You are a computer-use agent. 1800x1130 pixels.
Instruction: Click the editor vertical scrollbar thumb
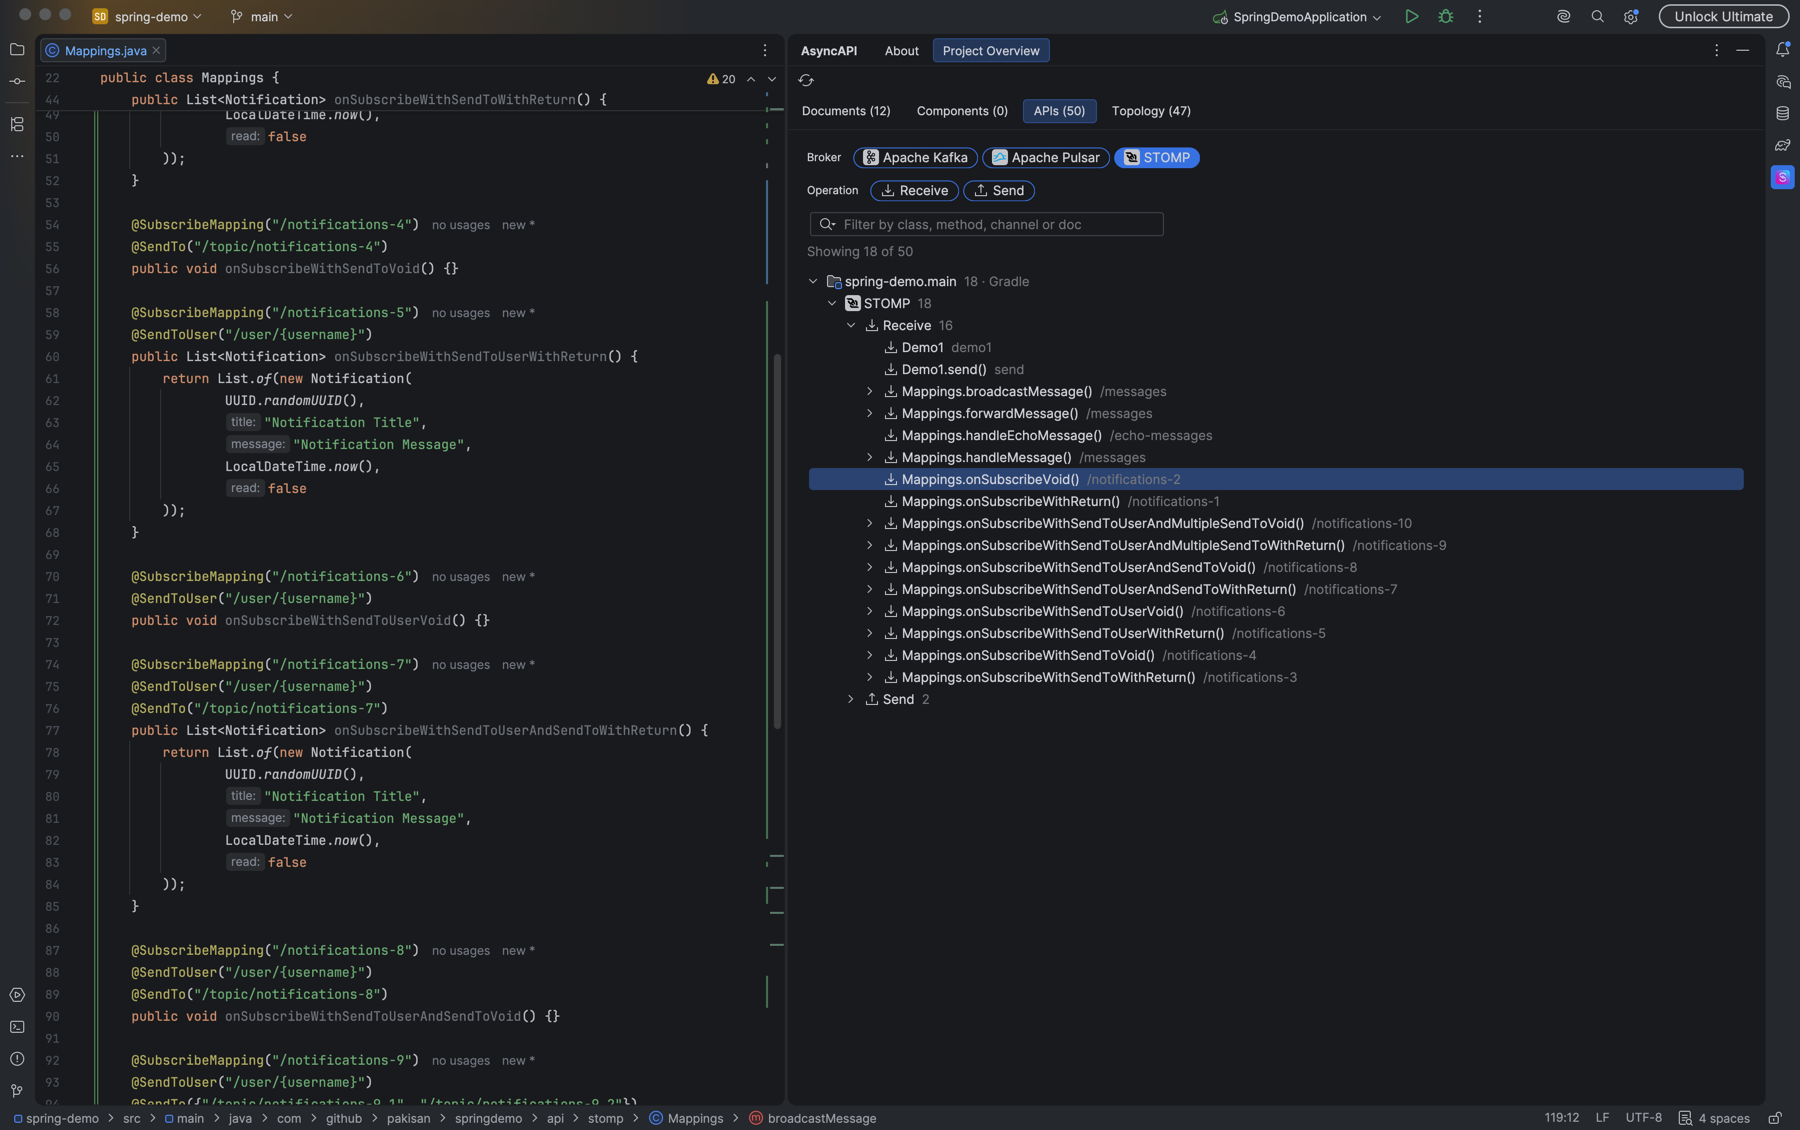[777, 540]
